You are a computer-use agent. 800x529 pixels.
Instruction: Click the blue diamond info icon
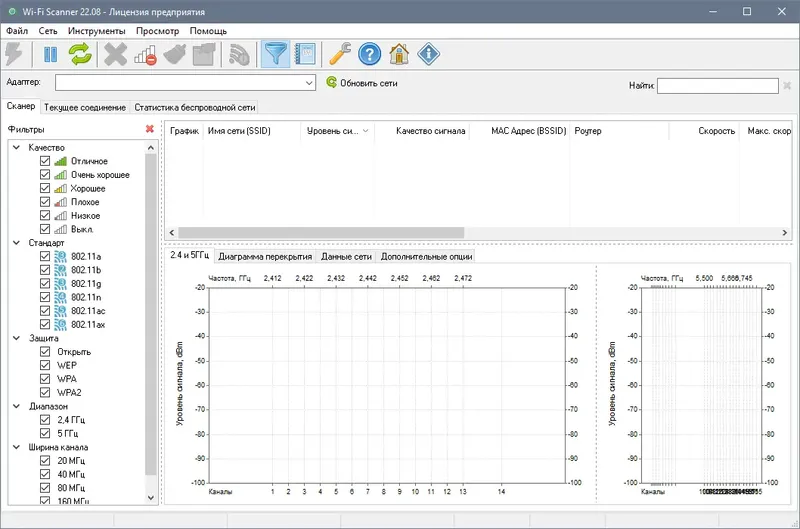[429, 54]
